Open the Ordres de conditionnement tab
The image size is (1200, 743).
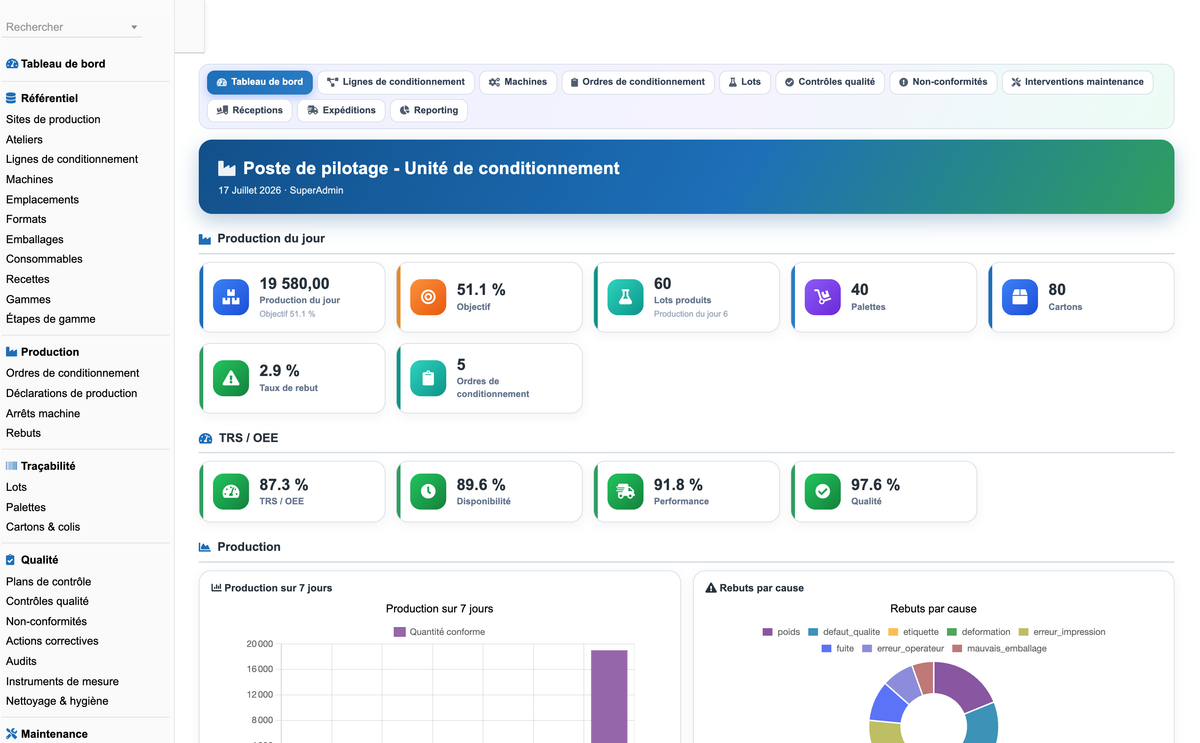637,82
